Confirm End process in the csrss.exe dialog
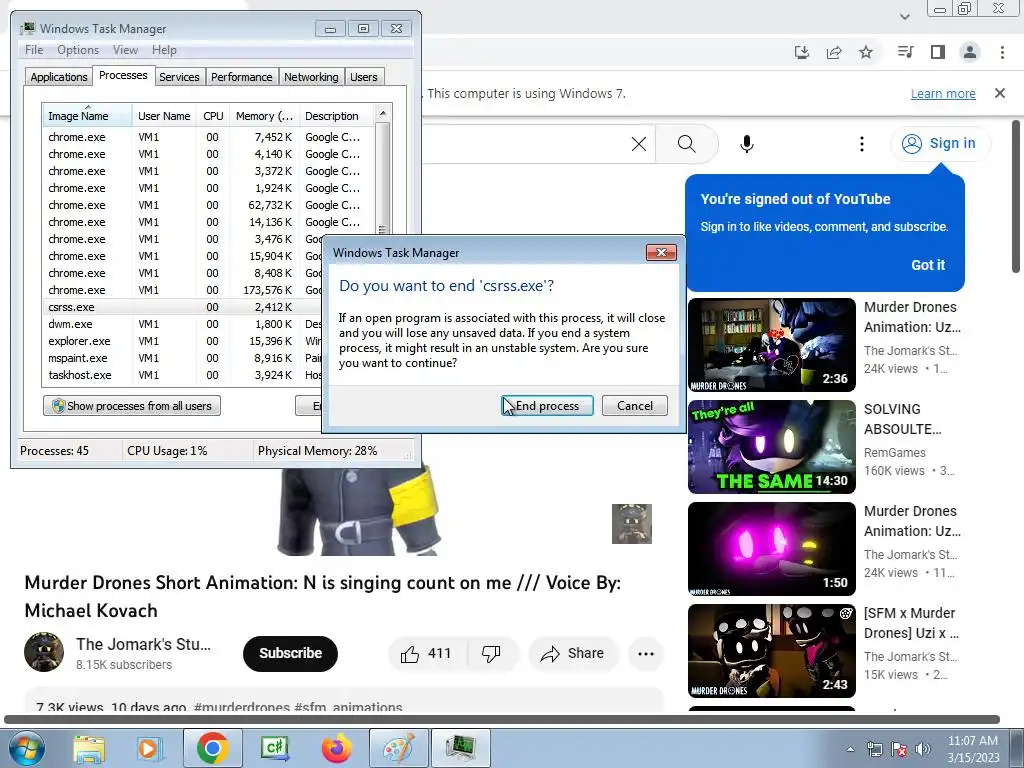This screenshot has height=768, width=1024. 547,406
